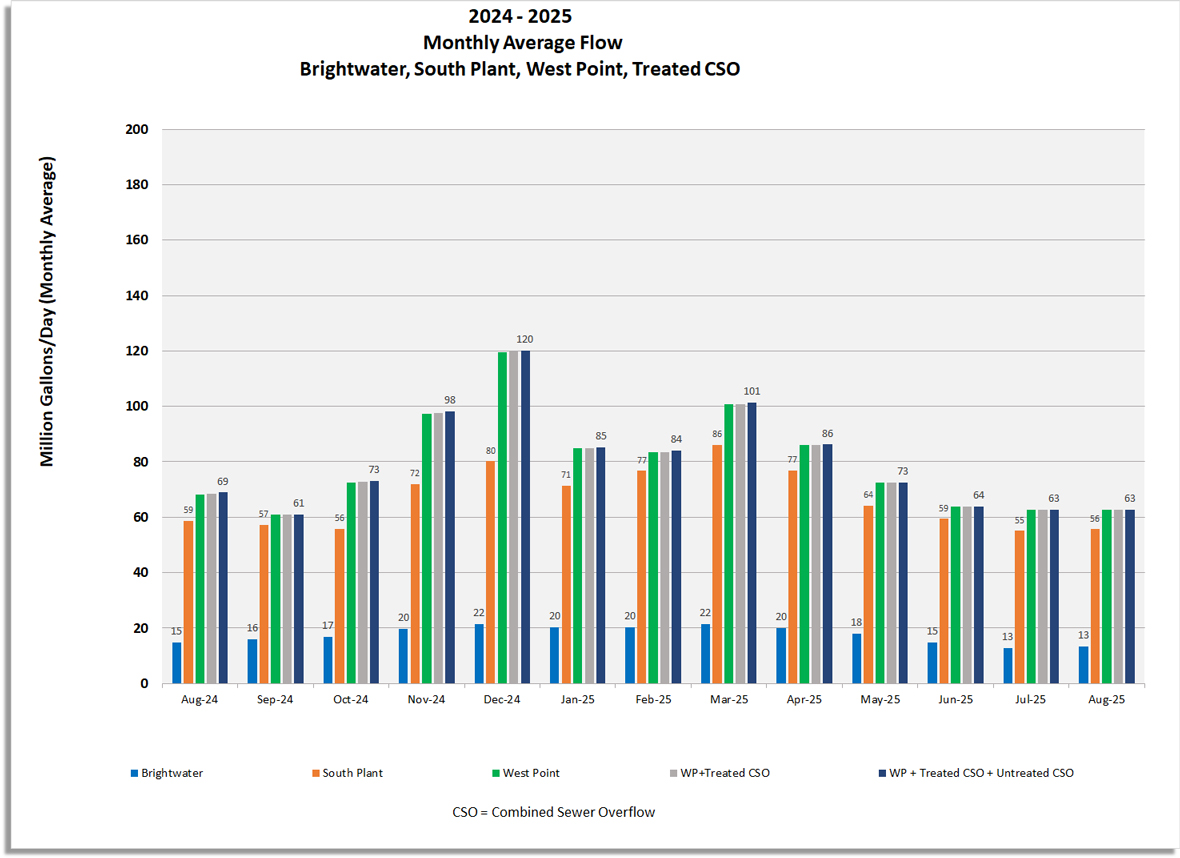Click the dark navy Untreated CSO legend swatch

point(879,773)
